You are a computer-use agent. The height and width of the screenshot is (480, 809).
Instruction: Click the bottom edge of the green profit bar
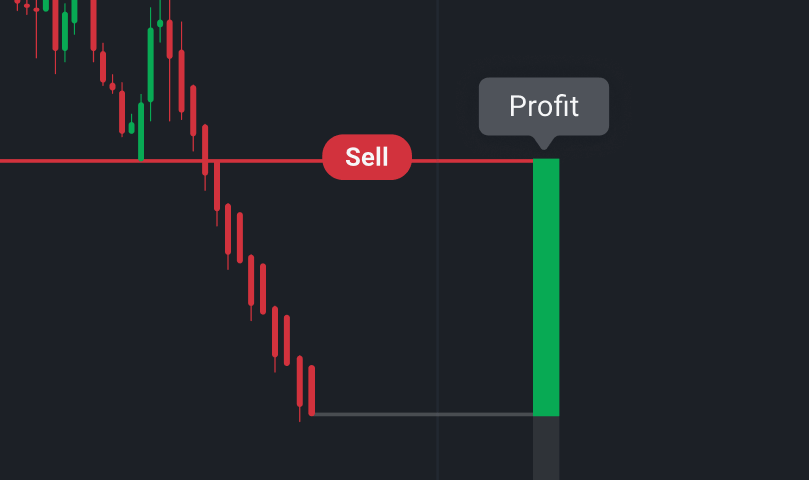pyautogui.click(x=546, y=414)
